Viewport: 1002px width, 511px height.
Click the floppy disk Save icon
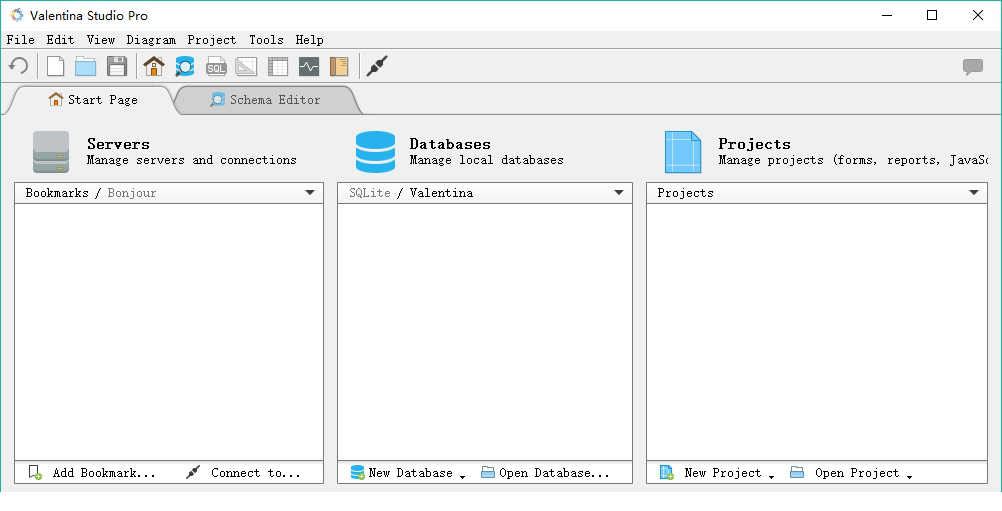coord(117,67)
